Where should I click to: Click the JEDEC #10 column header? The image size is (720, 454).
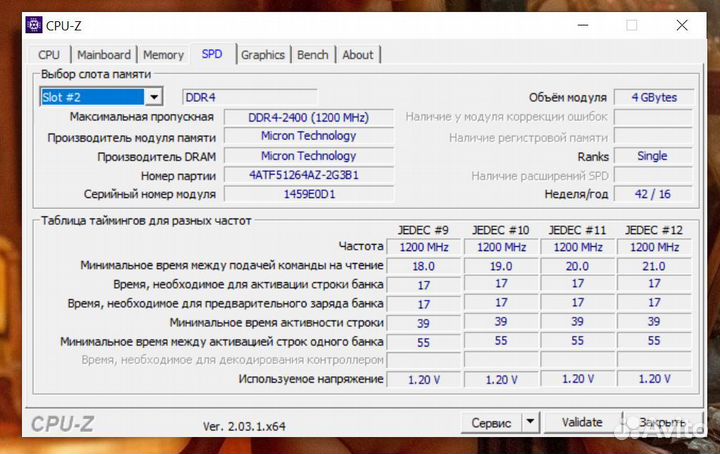[x=501, y=230]
